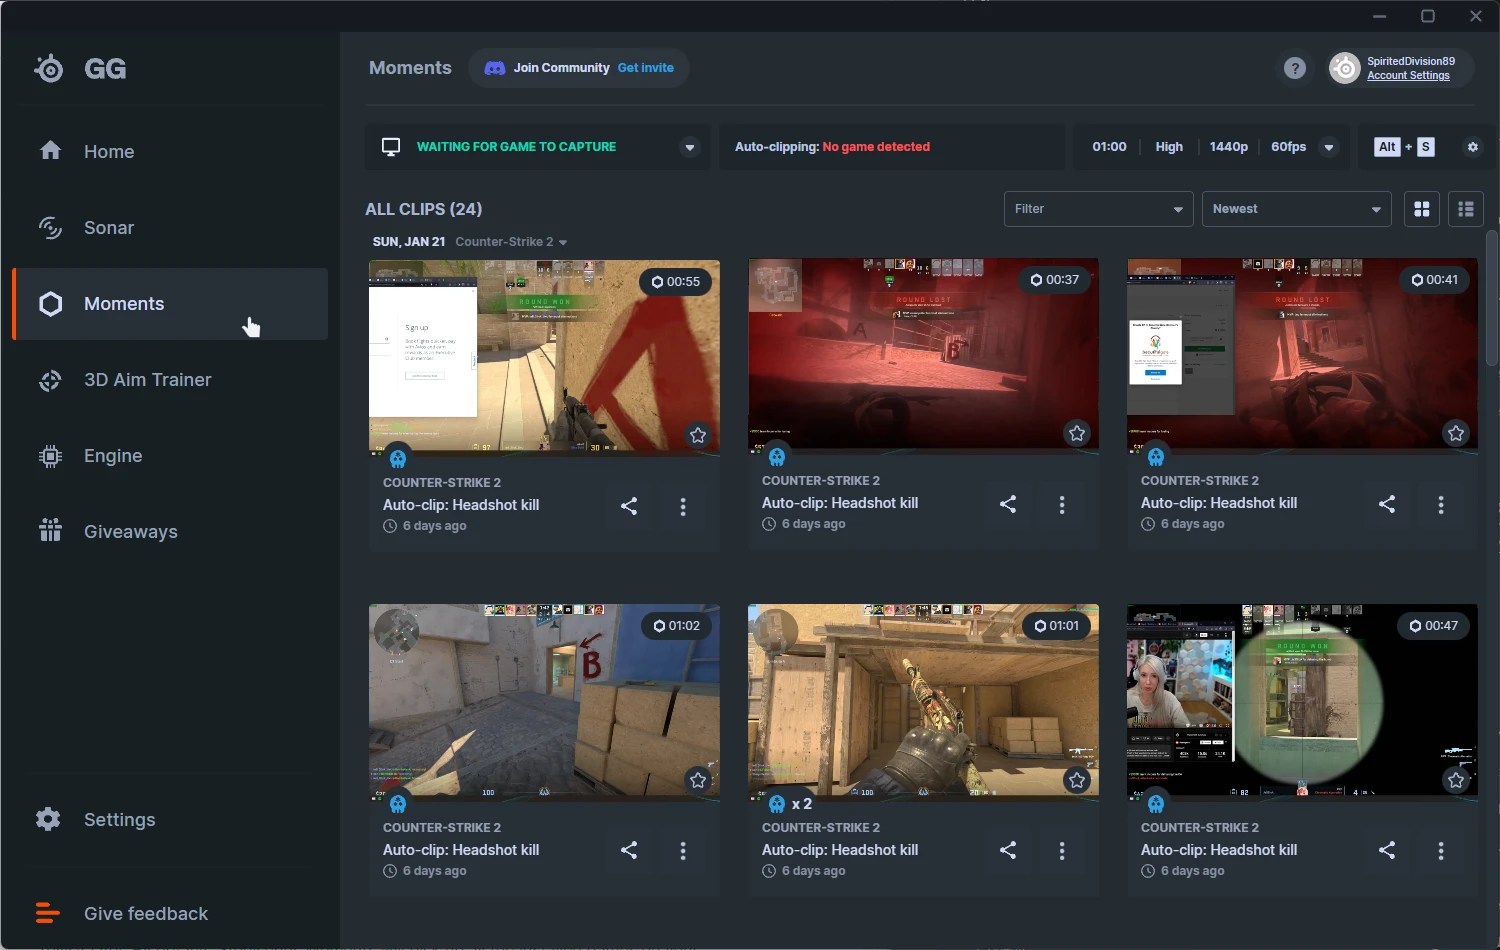Open more options for the 00:41 clip
This screenshot has width=1500, height=950.
click(x=1441, y=505)
